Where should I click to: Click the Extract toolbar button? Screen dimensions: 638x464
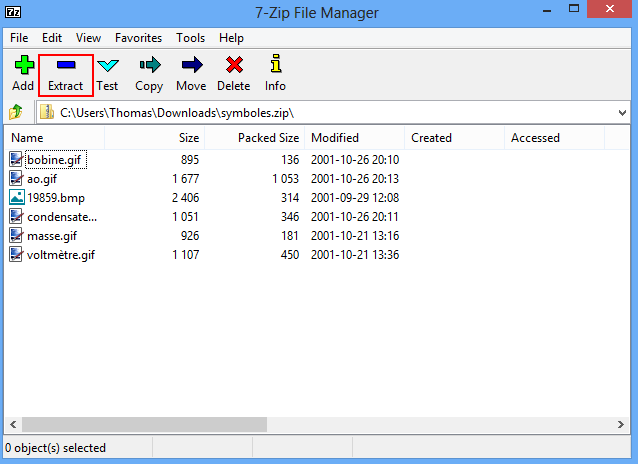click(66, 75)
